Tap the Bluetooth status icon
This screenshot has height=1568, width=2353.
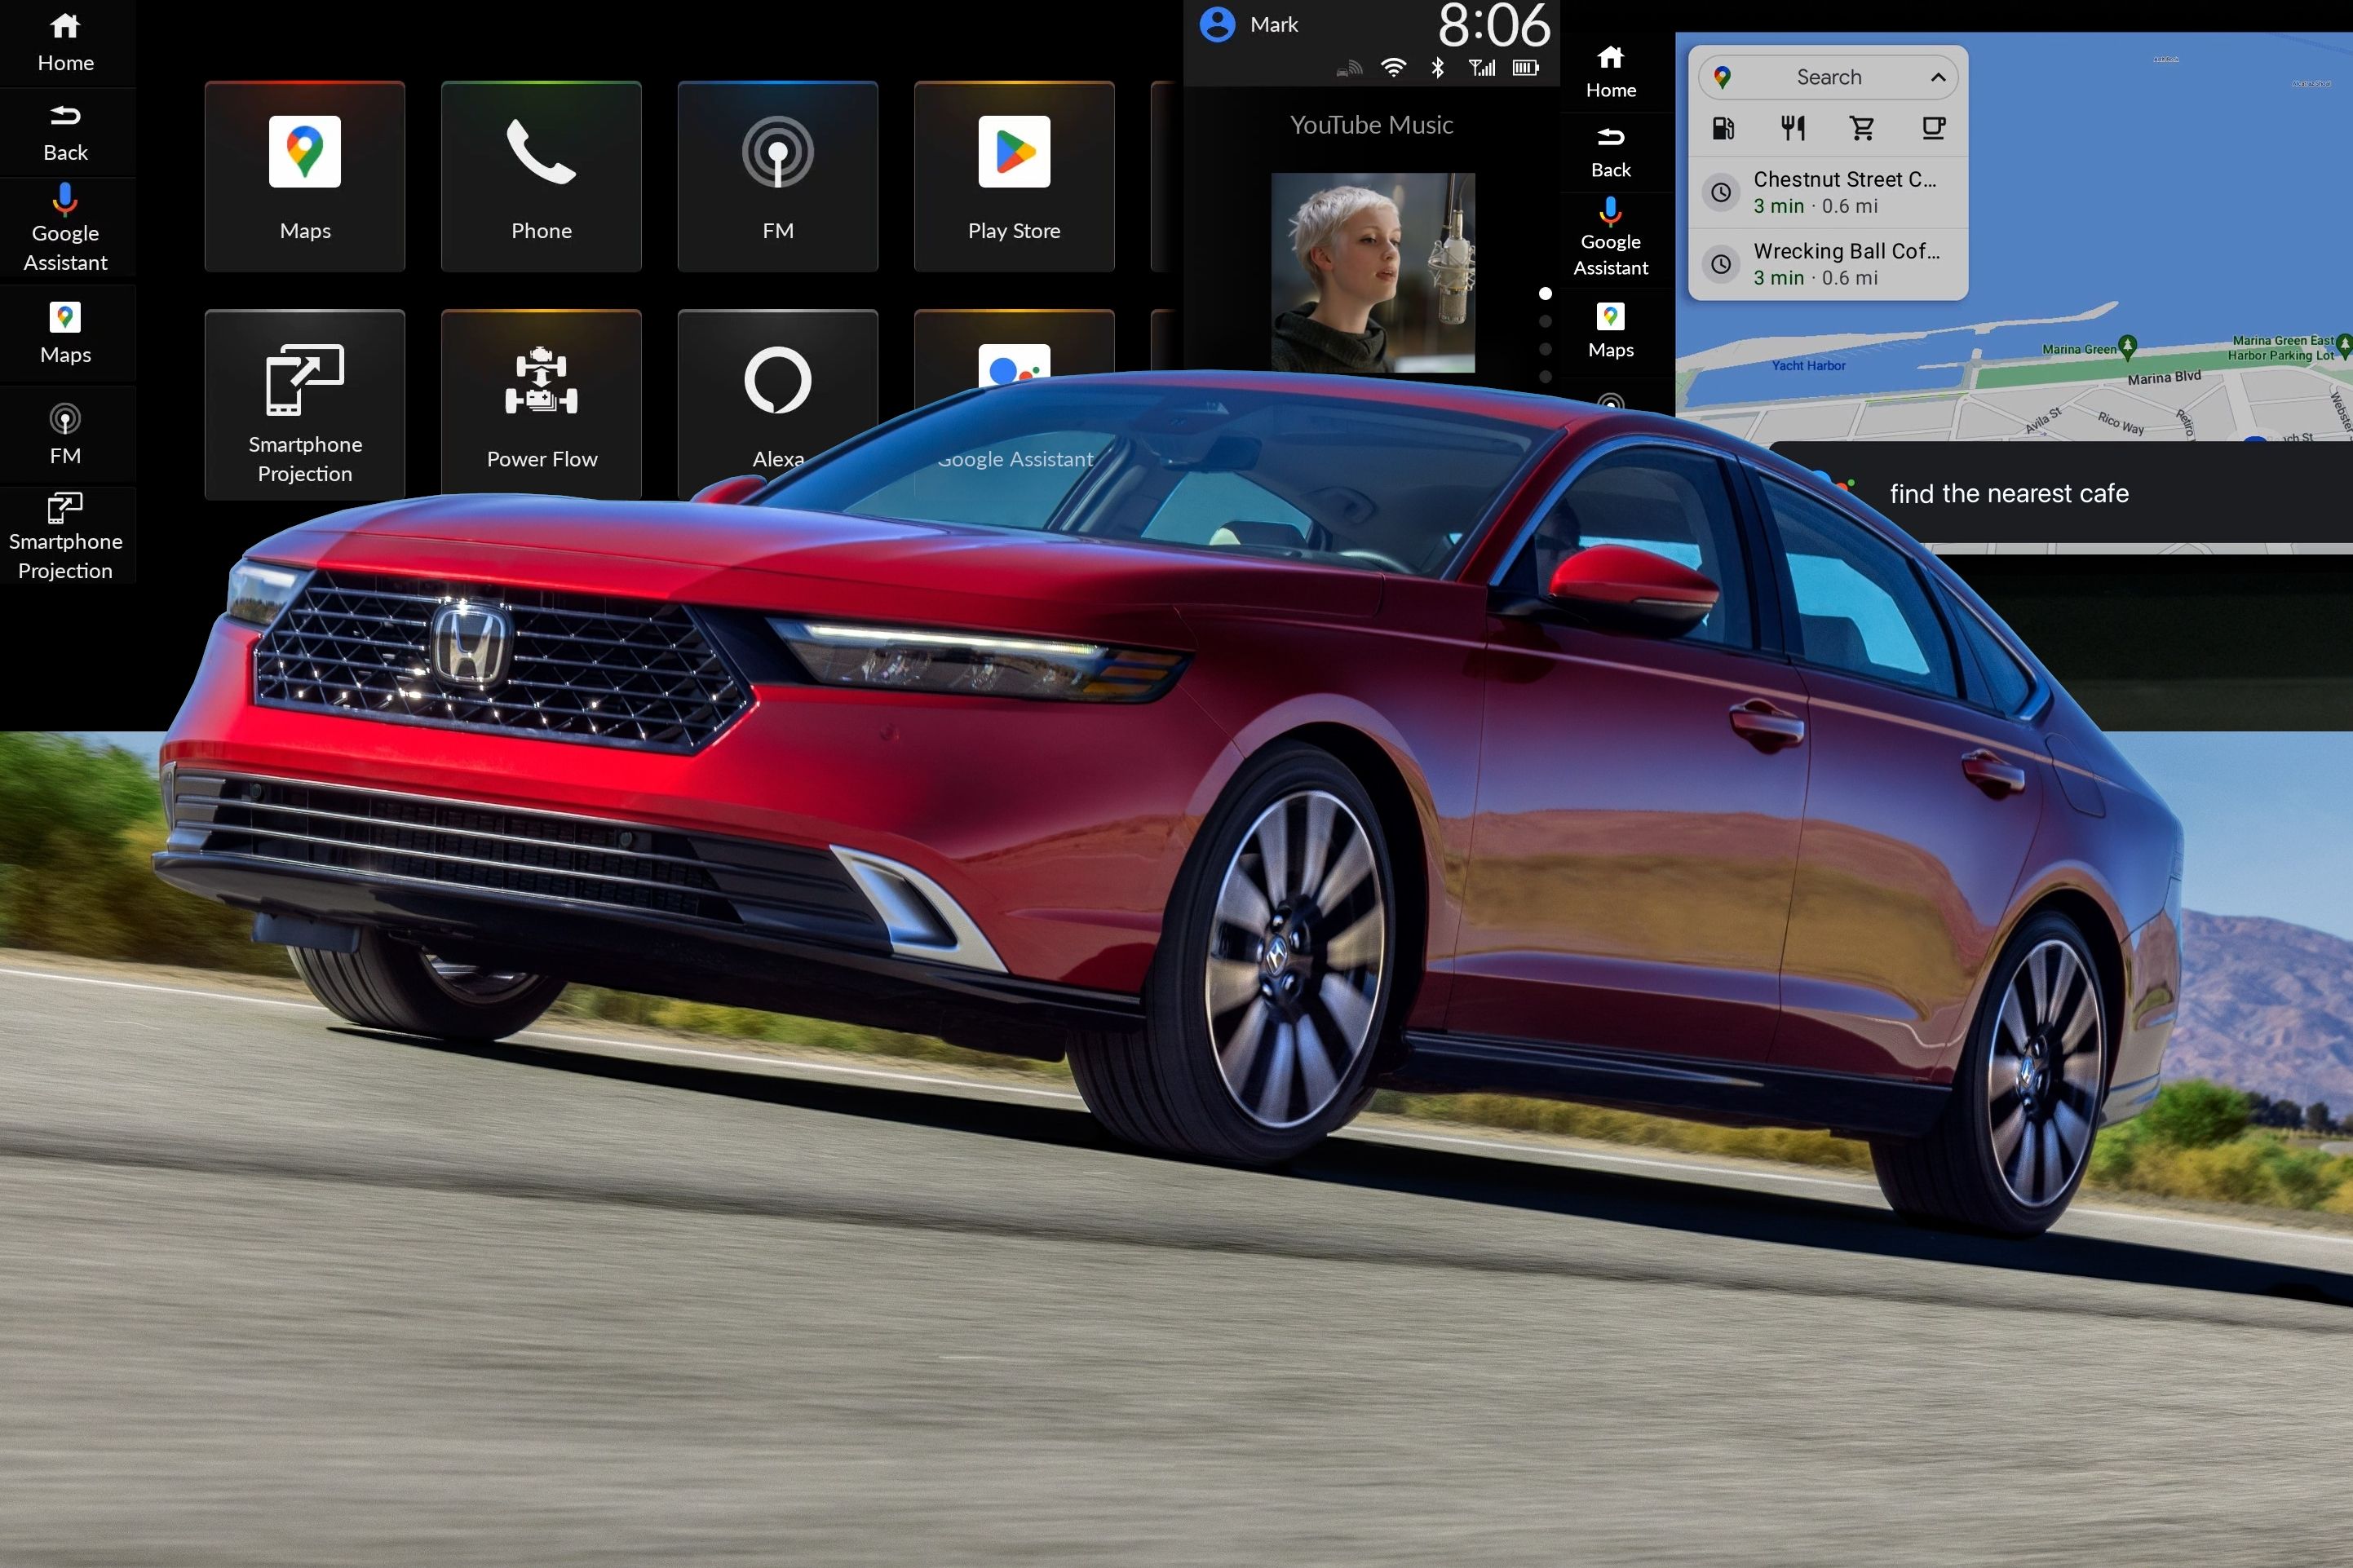click(1438, 68)
